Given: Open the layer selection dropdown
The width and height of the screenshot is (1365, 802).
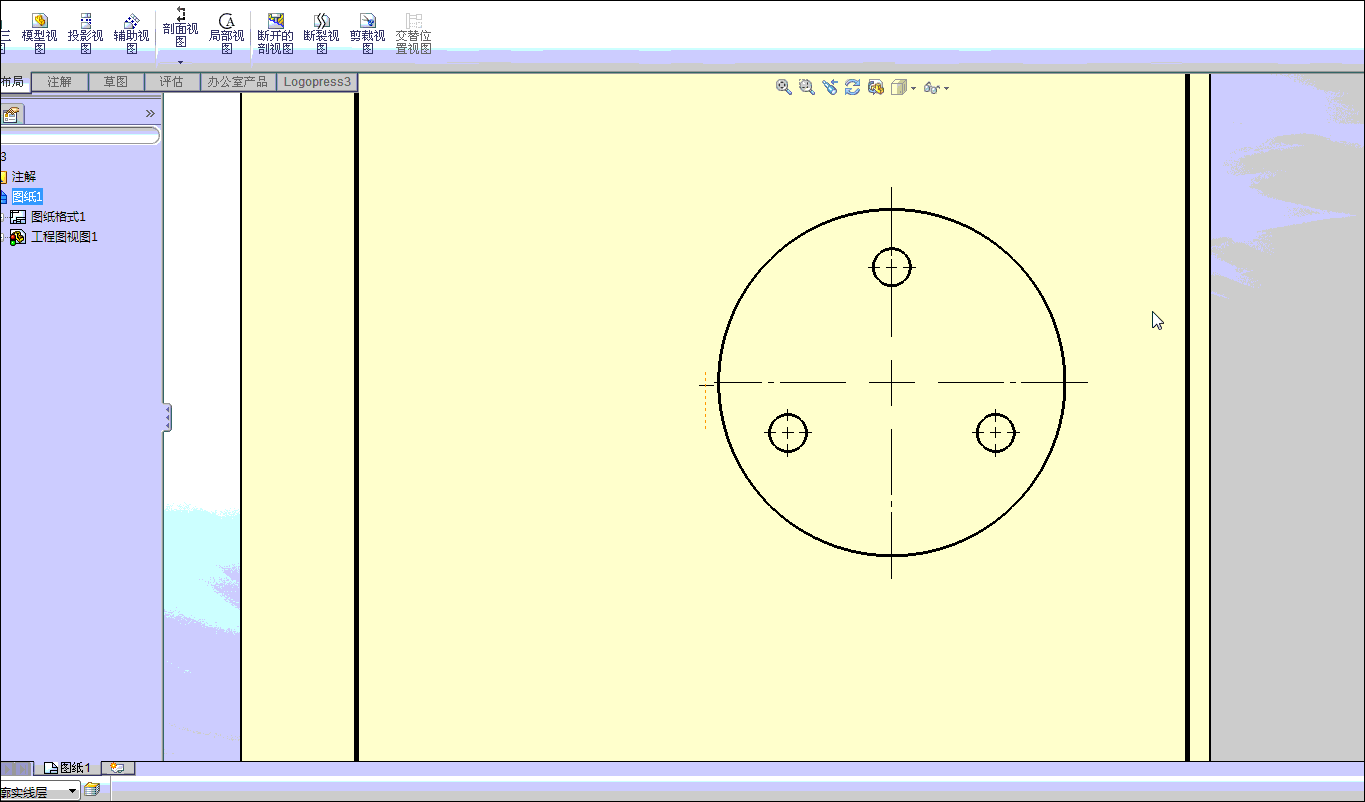Looking at the screenshot, I should coord(73,791).
